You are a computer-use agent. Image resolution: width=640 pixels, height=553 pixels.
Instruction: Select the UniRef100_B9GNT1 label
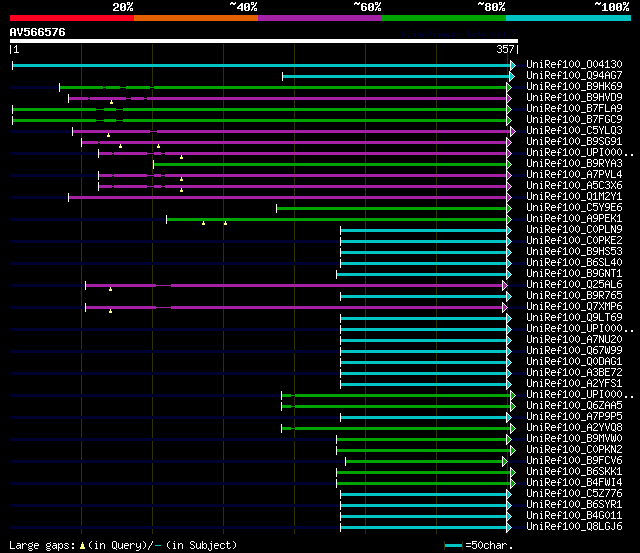coord(574,273)
